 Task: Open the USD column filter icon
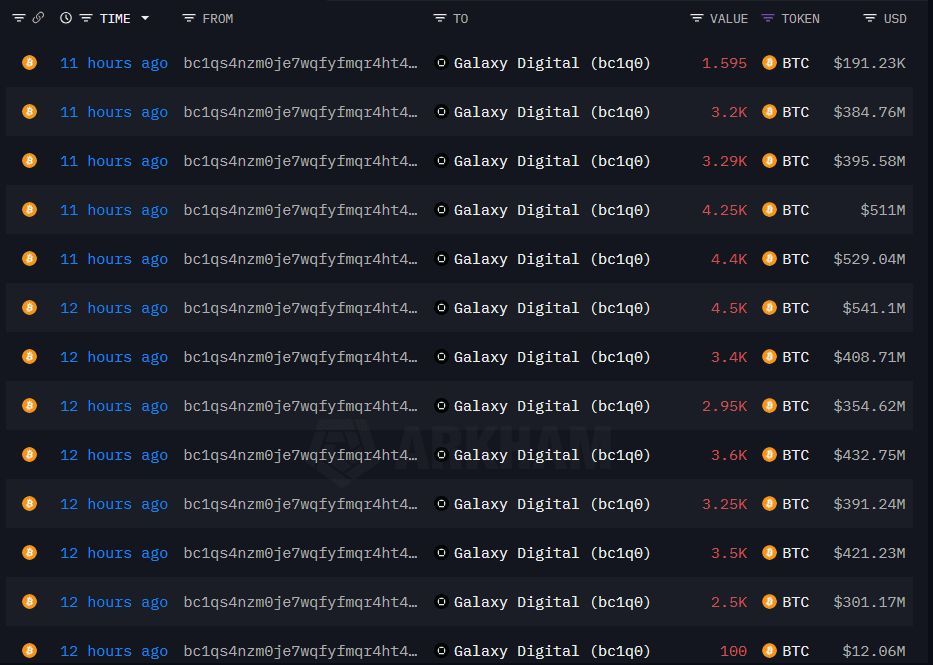click(870, 18)
